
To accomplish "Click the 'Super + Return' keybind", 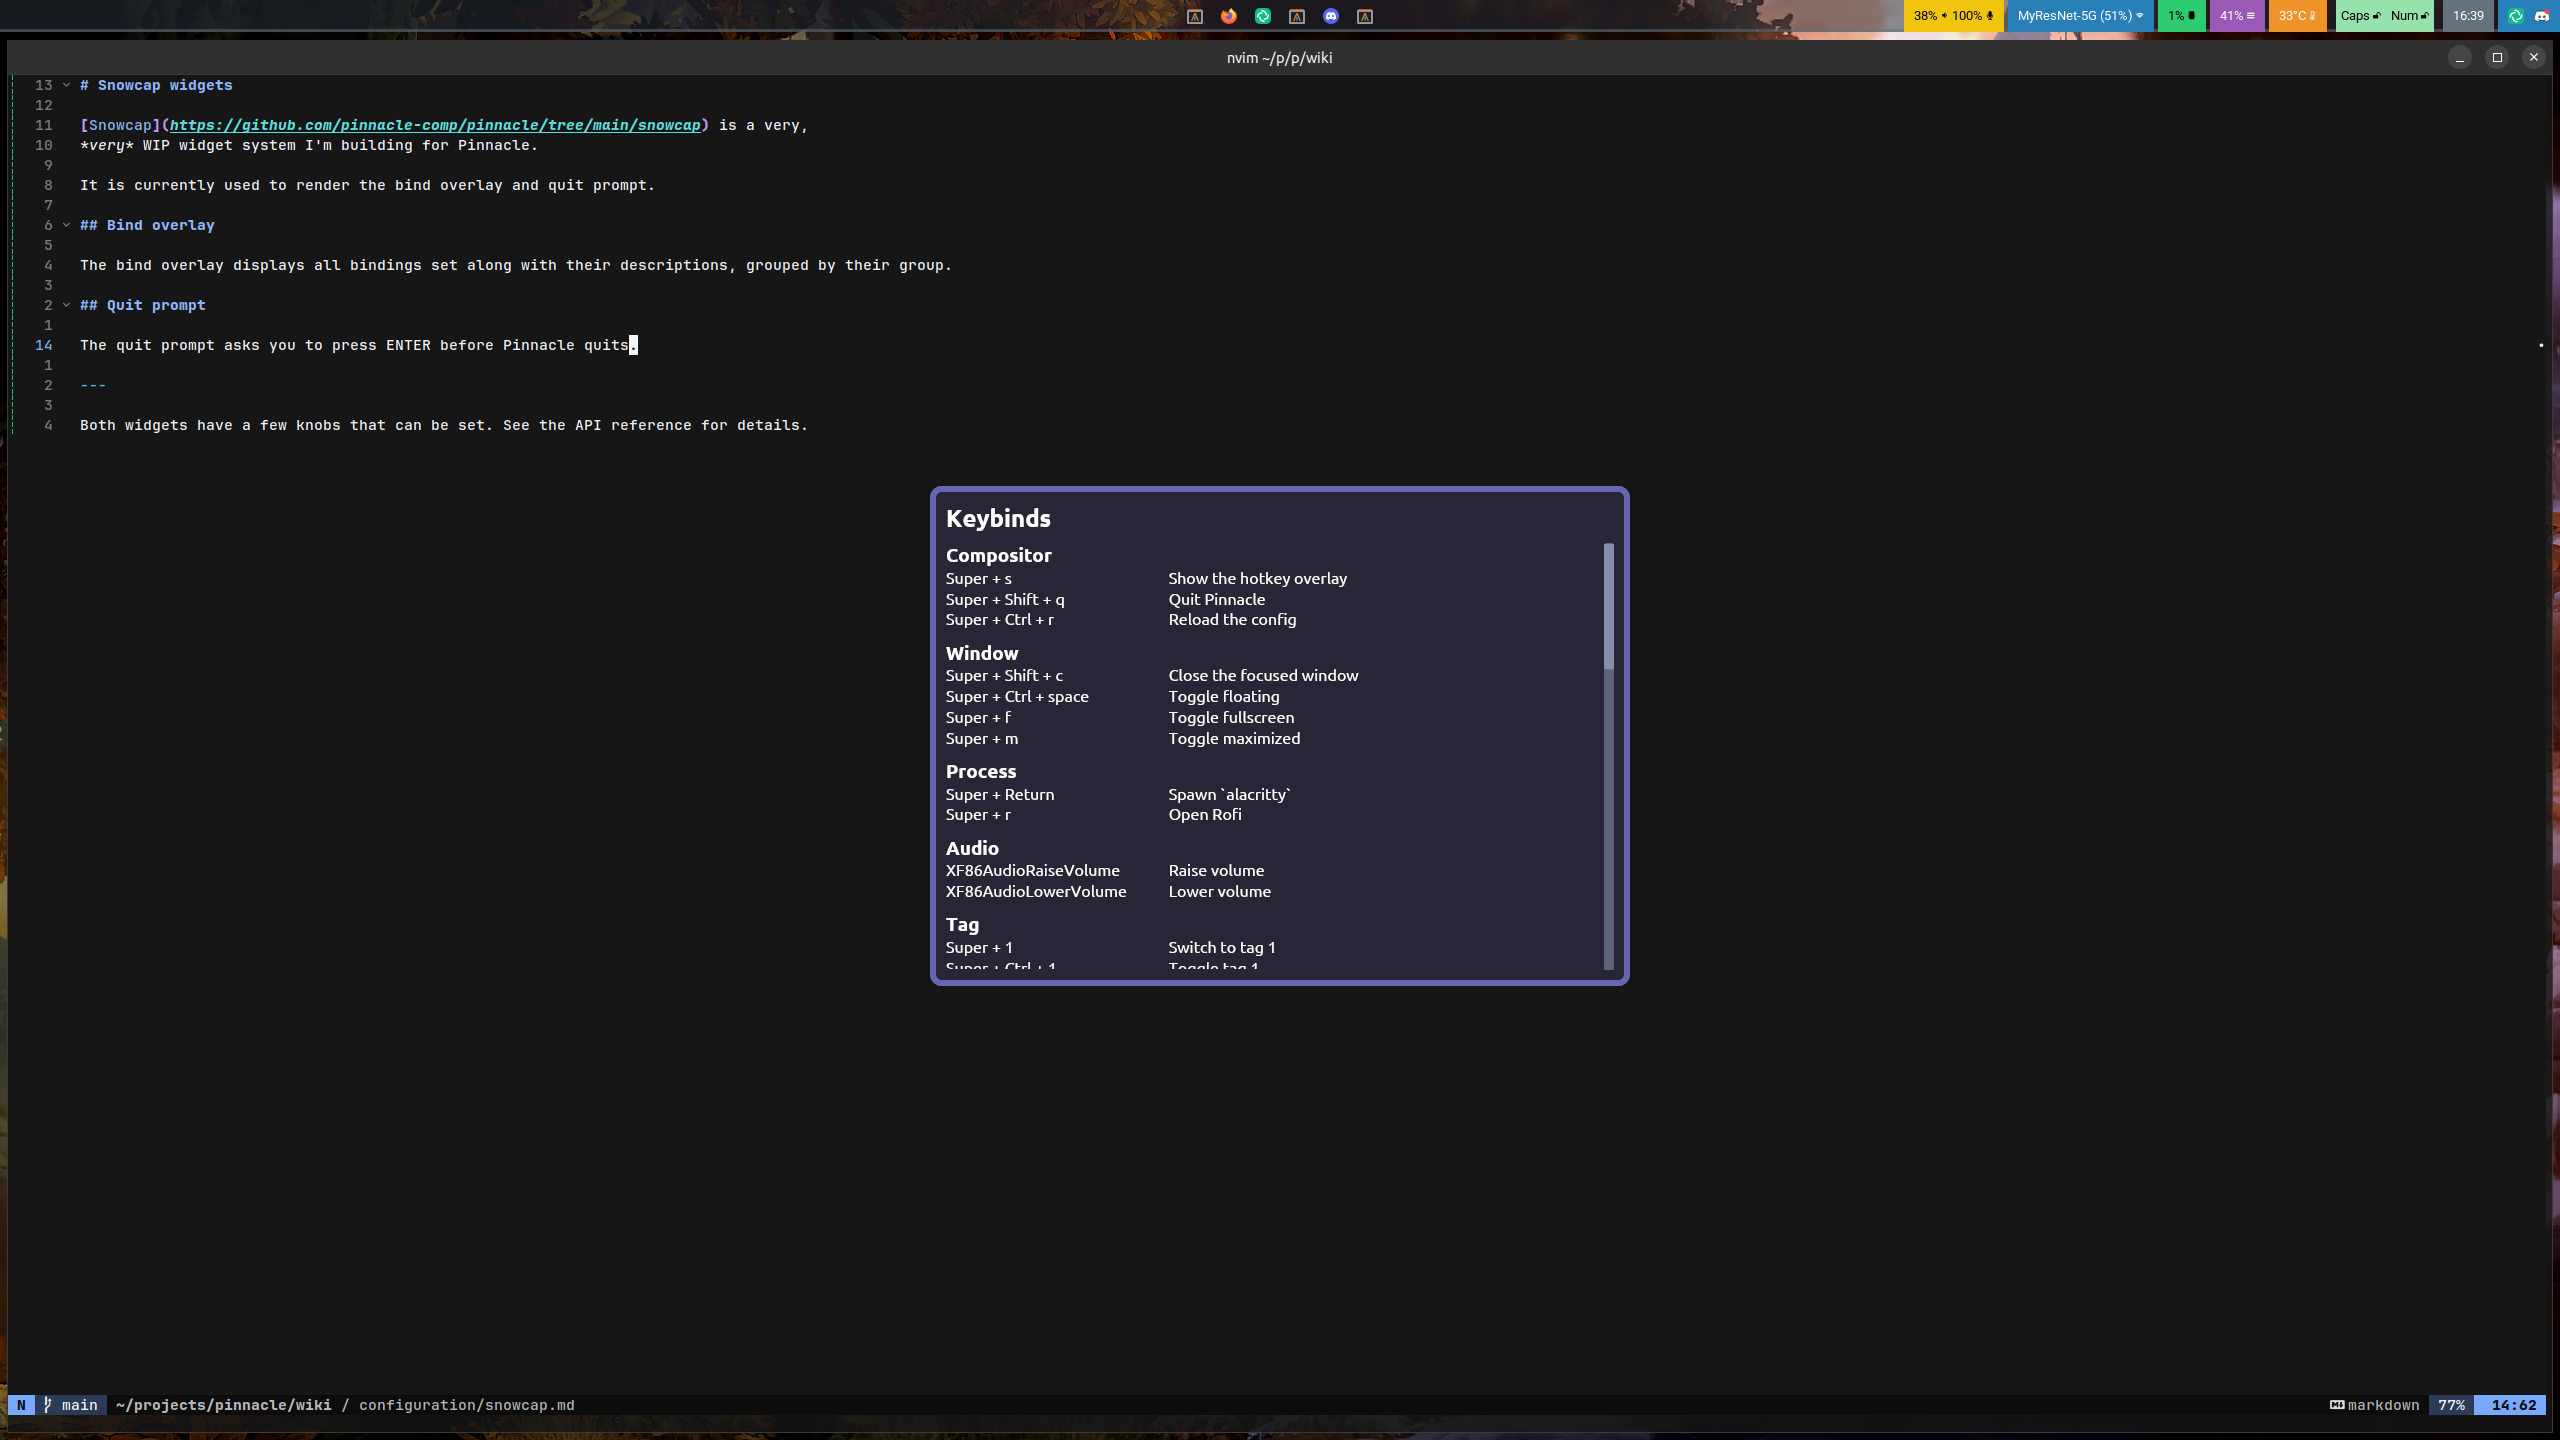I will point(1000,794).
